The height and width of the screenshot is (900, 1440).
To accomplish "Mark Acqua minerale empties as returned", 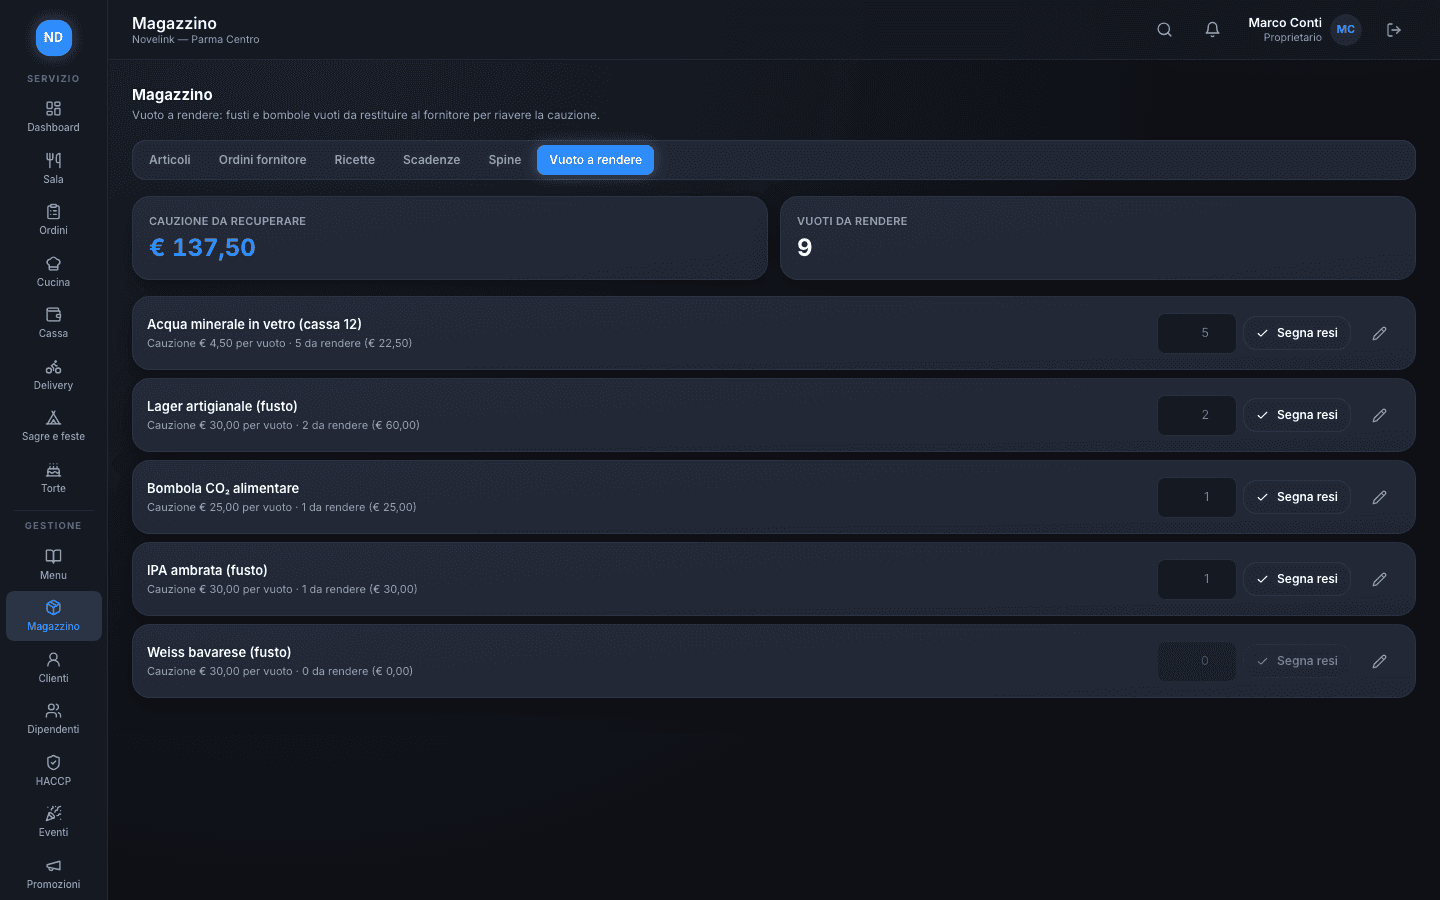I will [1297, 333].
